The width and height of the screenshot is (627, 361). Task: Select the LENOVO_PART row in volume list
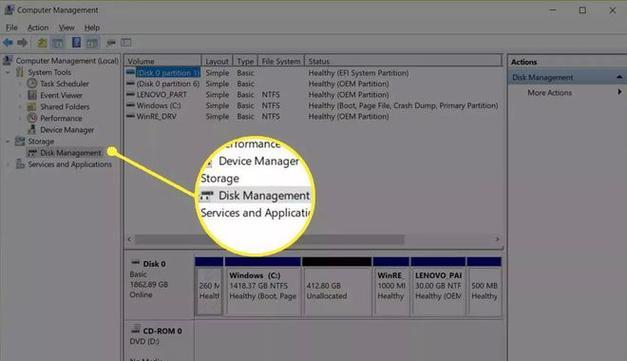313,94
